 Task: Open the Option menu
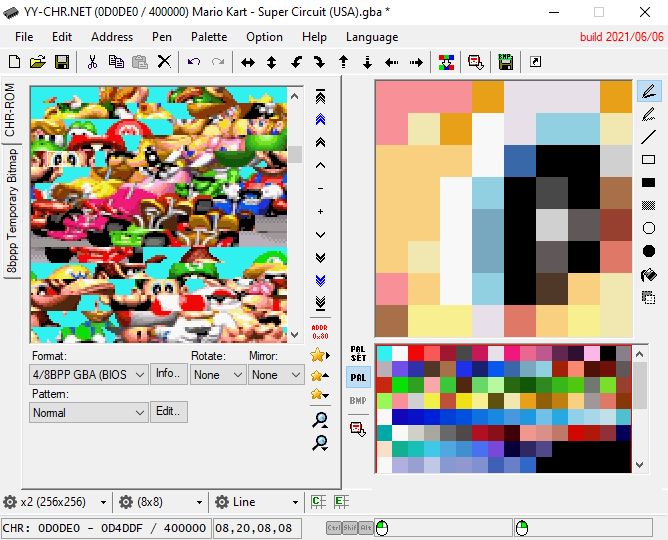pyautogui.click(x=264, y=37)
